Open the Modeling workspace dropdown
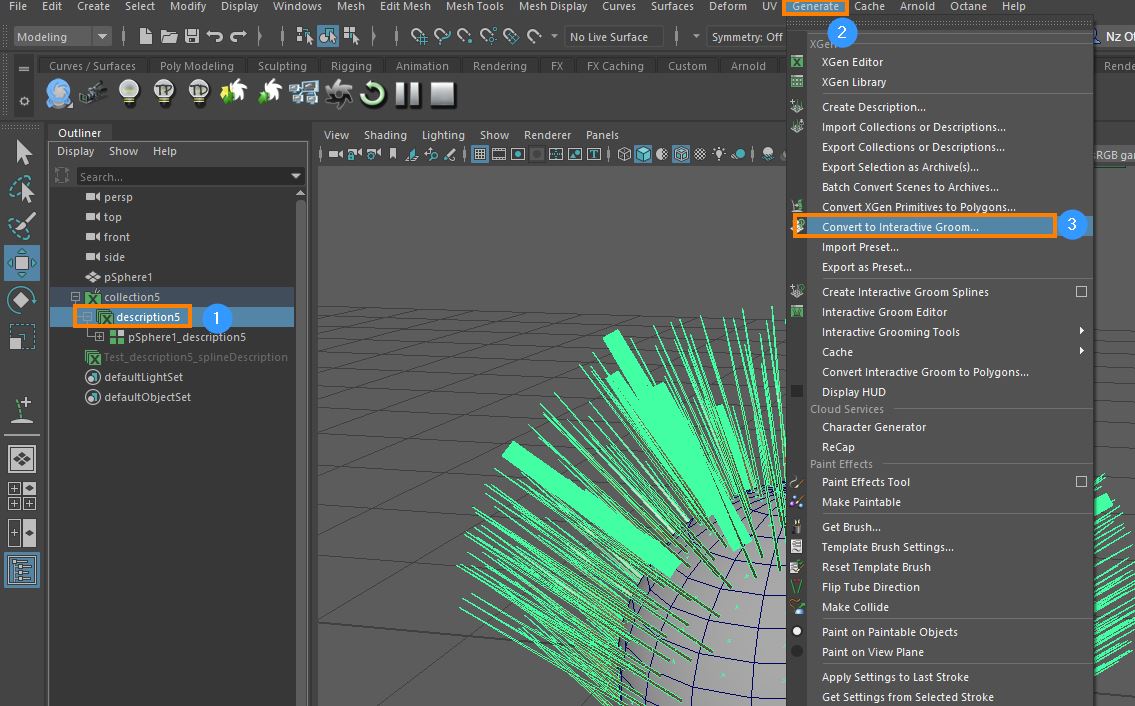 pos(62,37)
